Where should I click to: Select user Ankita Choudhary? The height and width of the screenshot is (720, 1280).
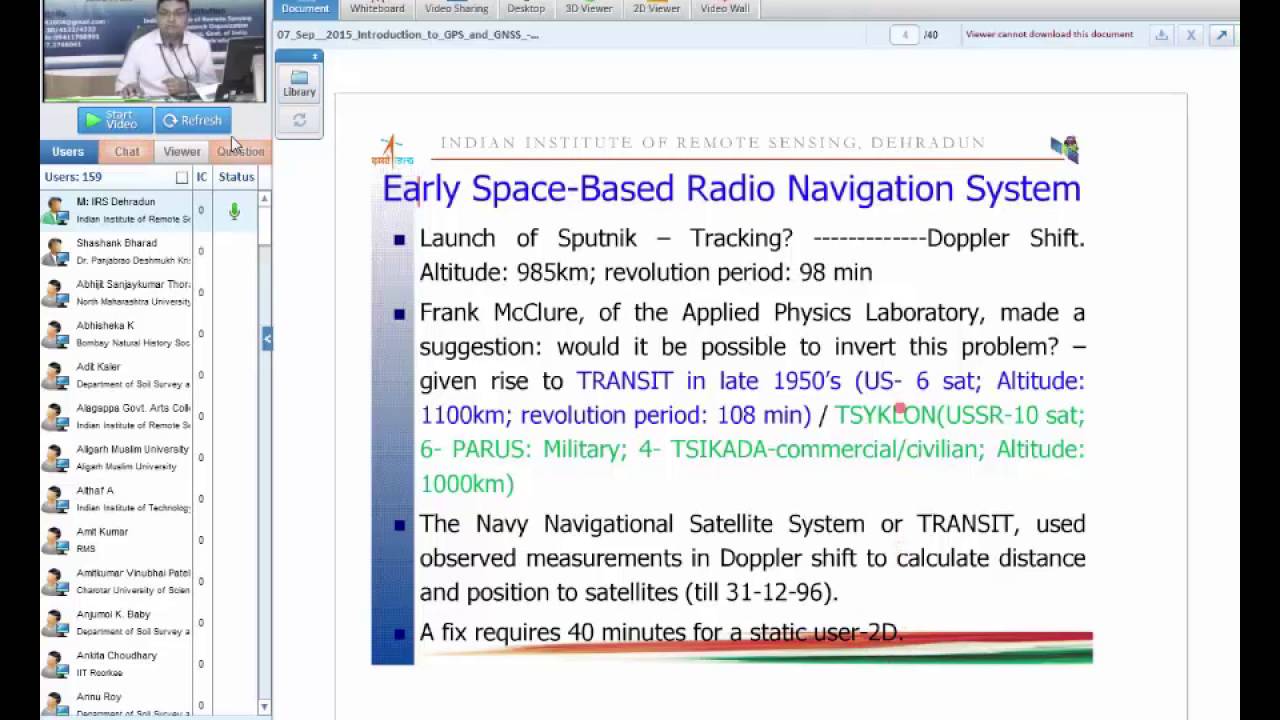tap(149, 664)
